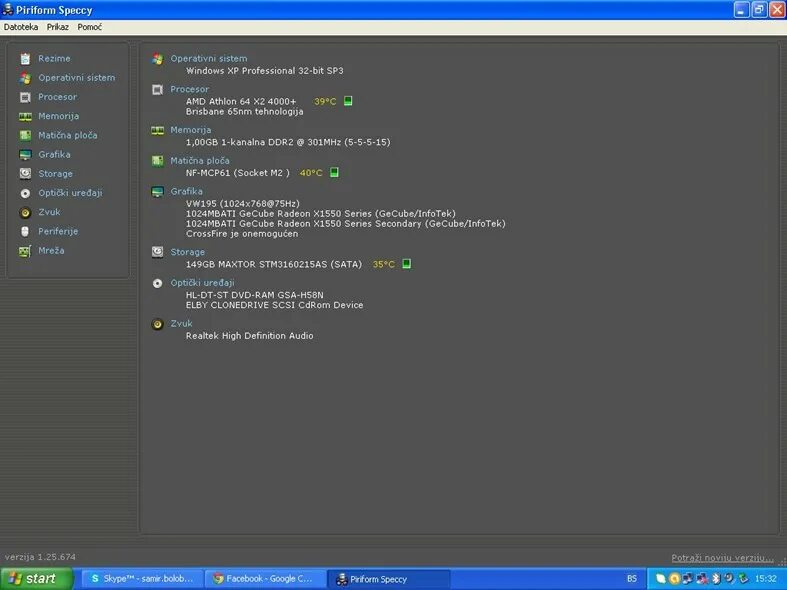
Task: Click the text Brisbane 65nm tehnologija
Action: click(244, 111)
